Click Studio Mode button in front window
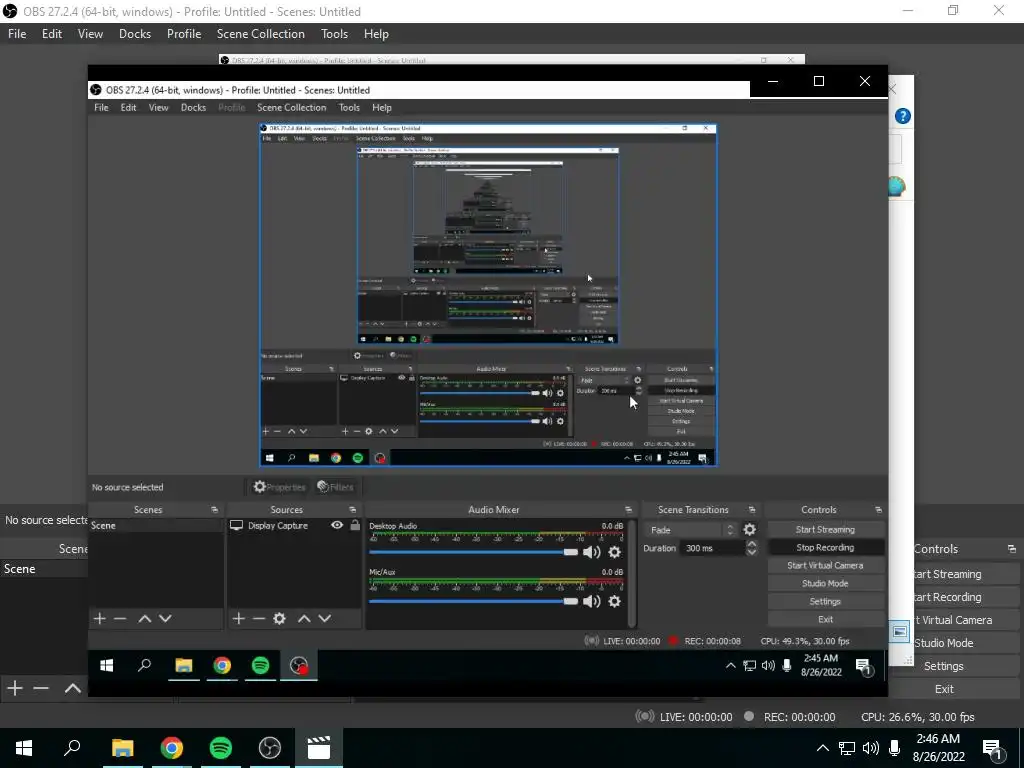 click(825, 584)
